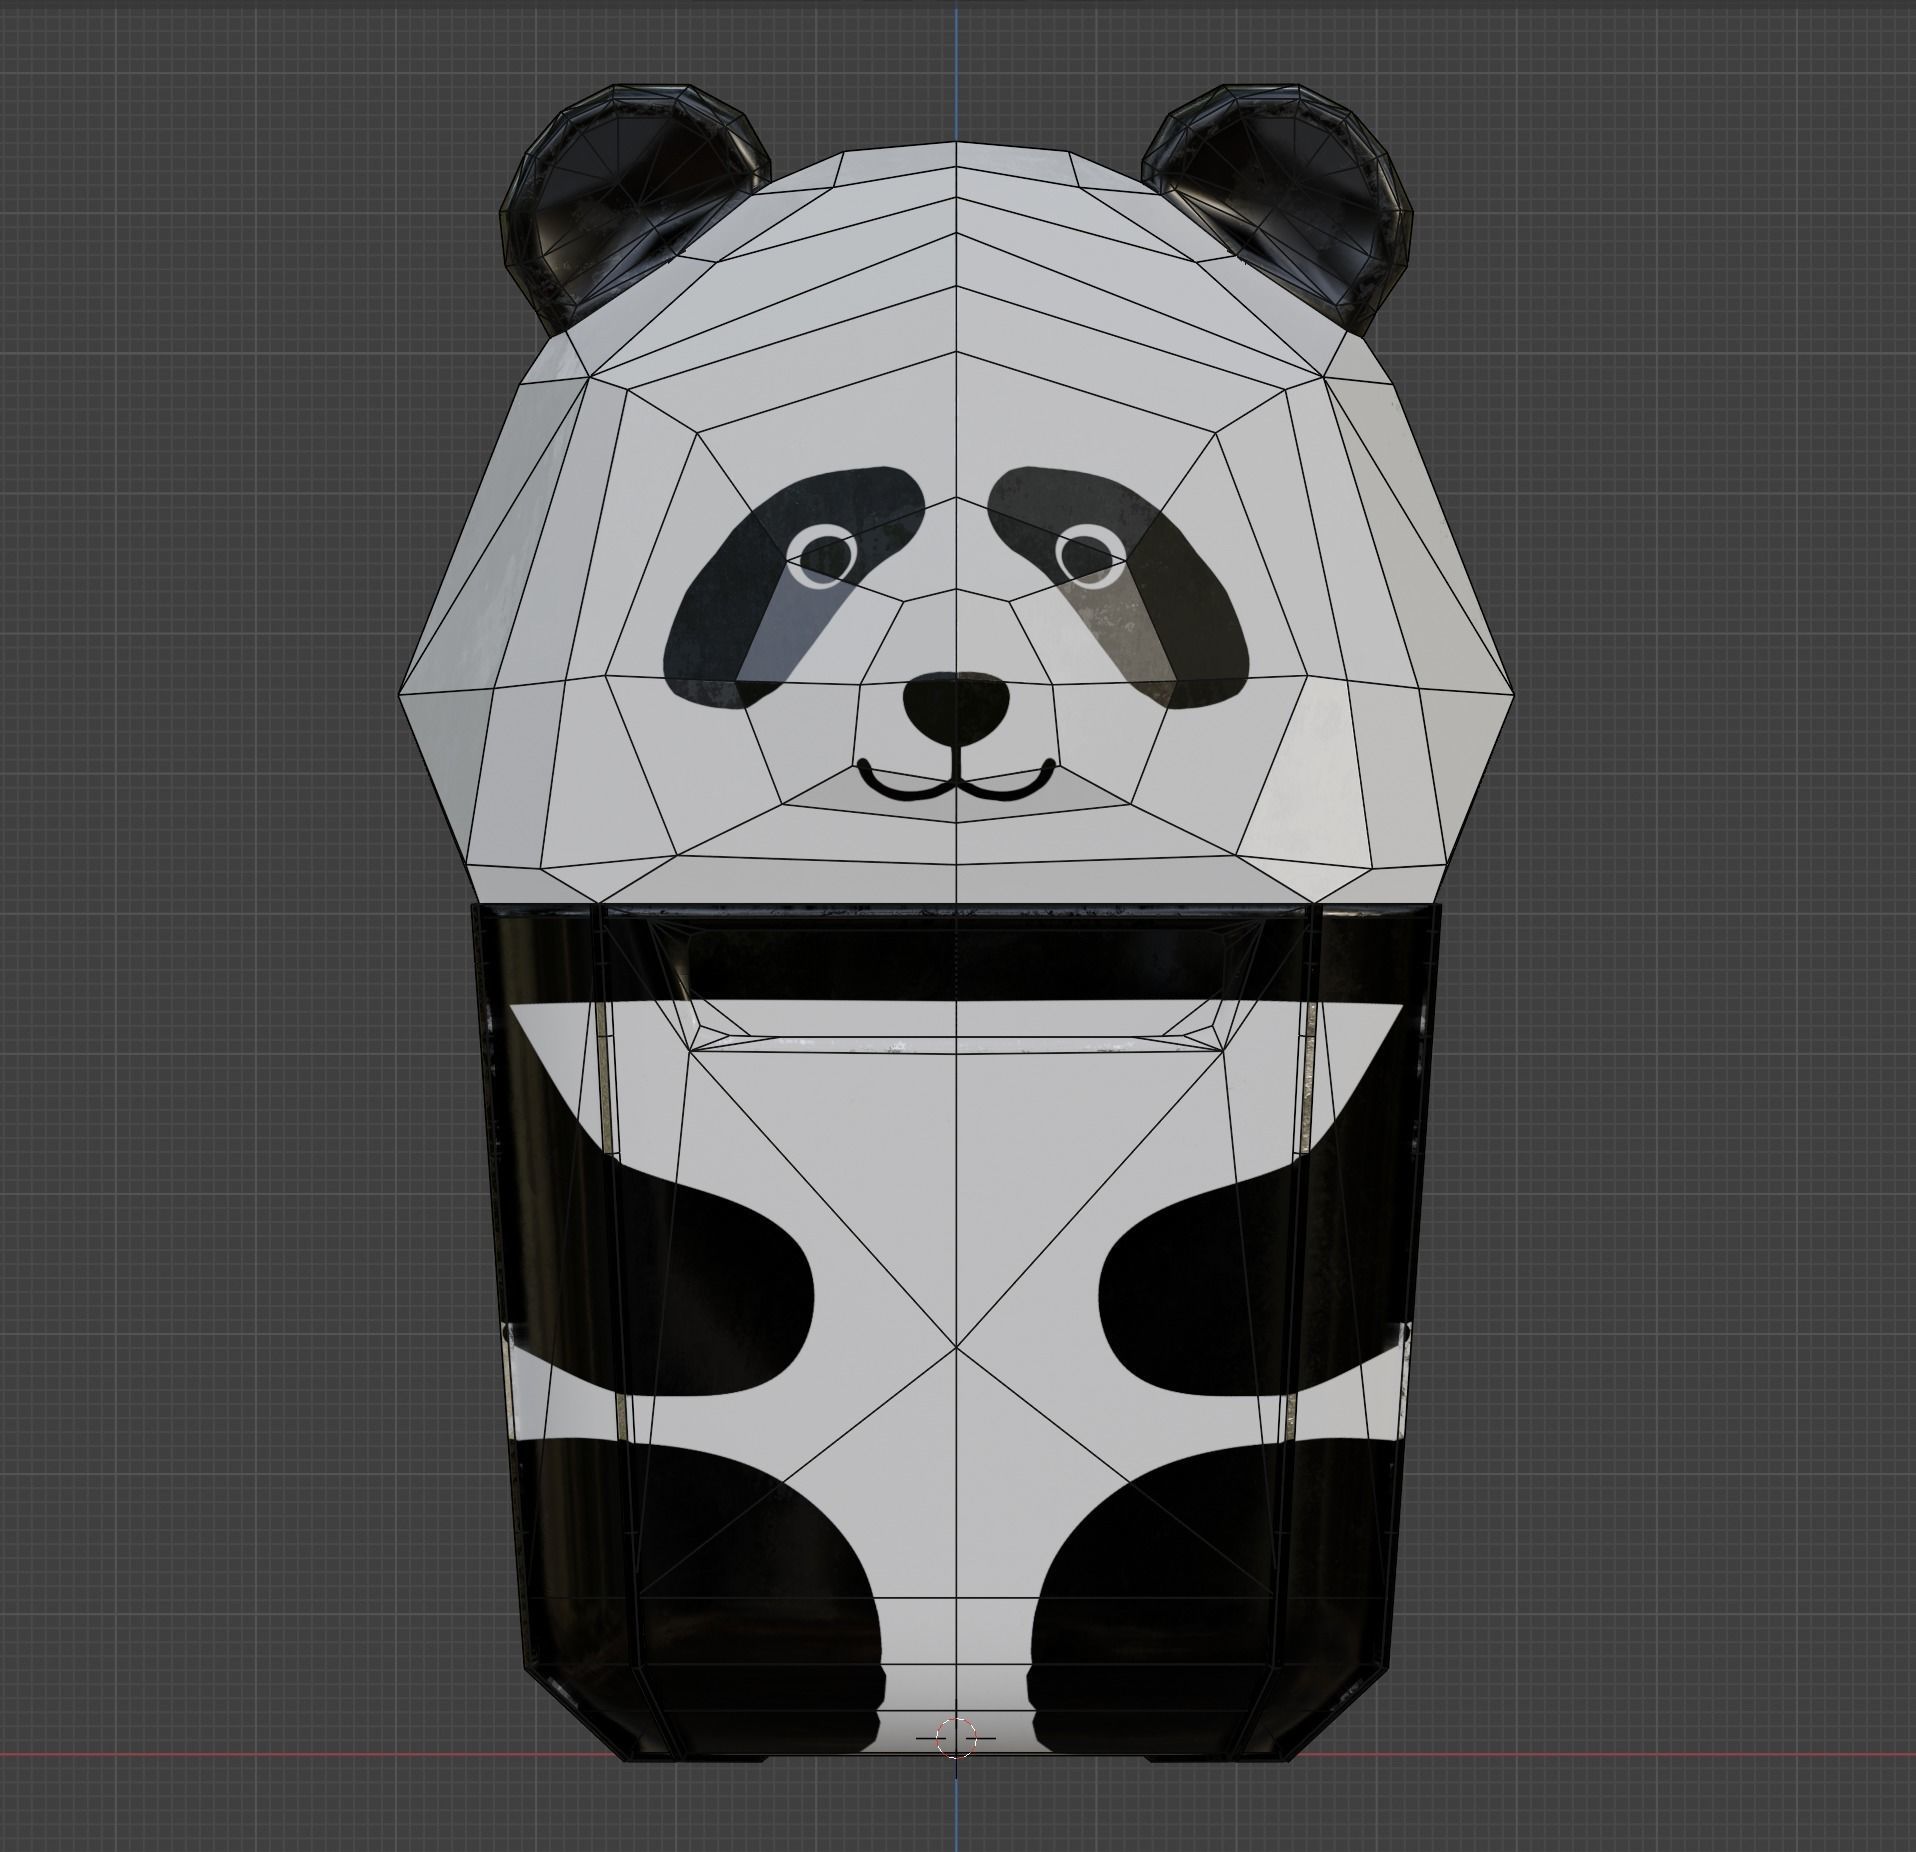Click the panda's smiling mouth line
This screenshot has width=1916, height=1852.
(x=956, y=773)
